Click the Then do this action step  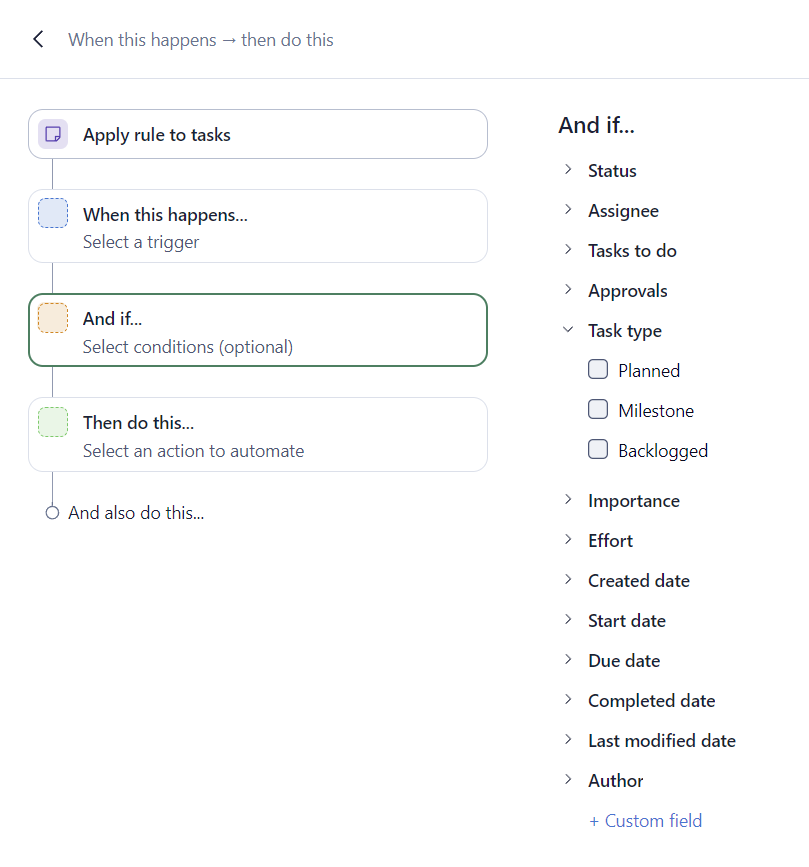pos(258,434)
